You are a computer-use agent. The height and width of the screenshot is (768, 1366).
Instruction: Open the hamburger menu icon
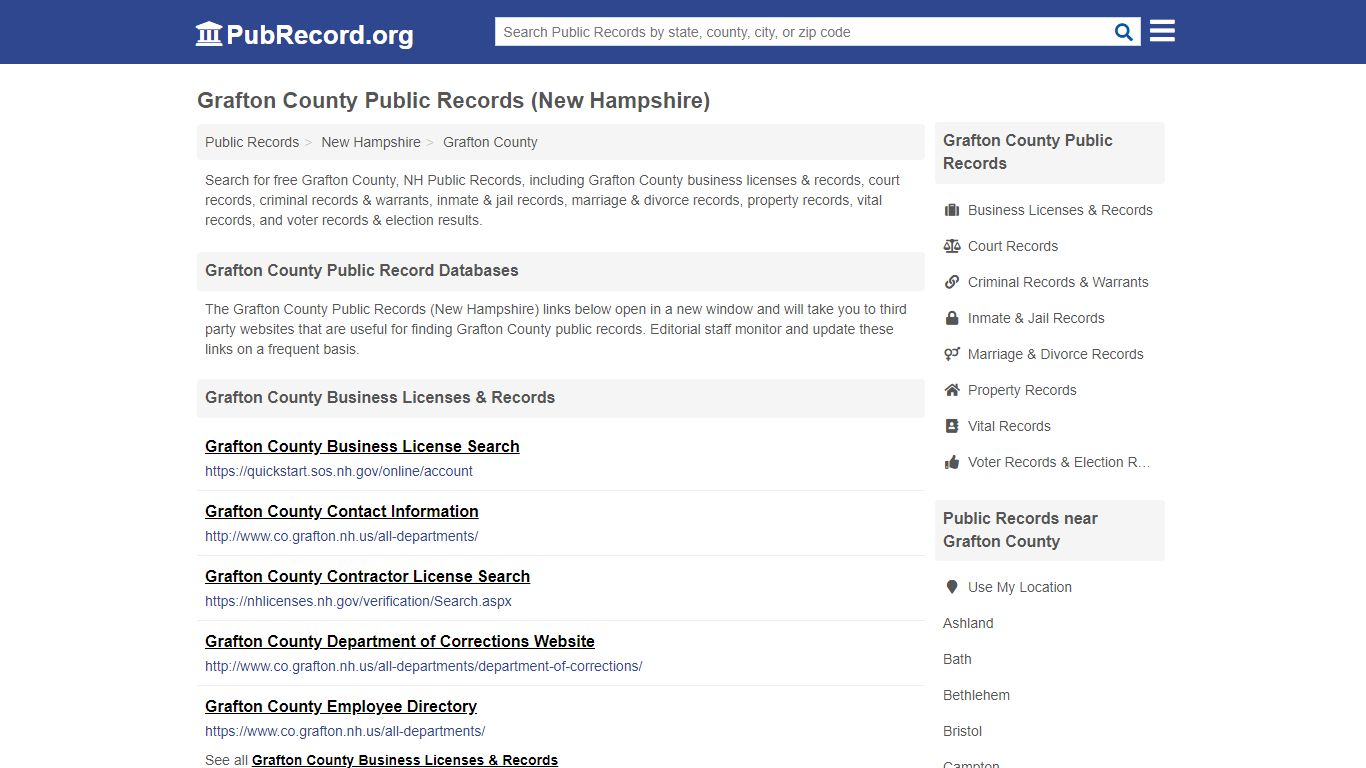(x=1162, y=31)
